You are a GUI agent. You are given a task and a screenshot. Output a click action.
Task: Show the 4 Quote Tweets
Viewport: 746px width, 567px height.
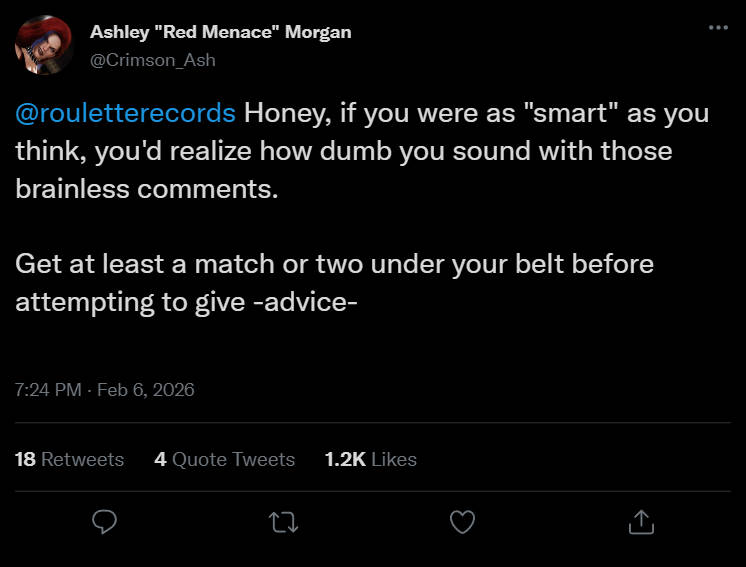(225, 459)
